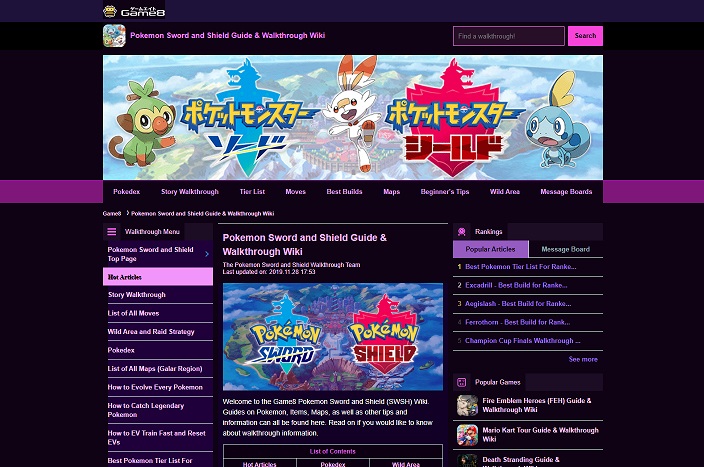This screenshot has width=704, height=467.
Task: Select the Hot Articles sidebar item
Action: pos(158,277)
